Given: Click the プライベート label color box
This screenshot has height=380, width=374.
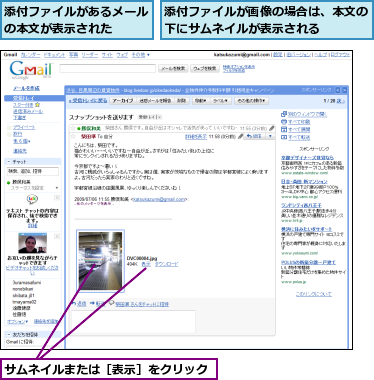Looking at the screenshot, I should (x=9, y=128).
